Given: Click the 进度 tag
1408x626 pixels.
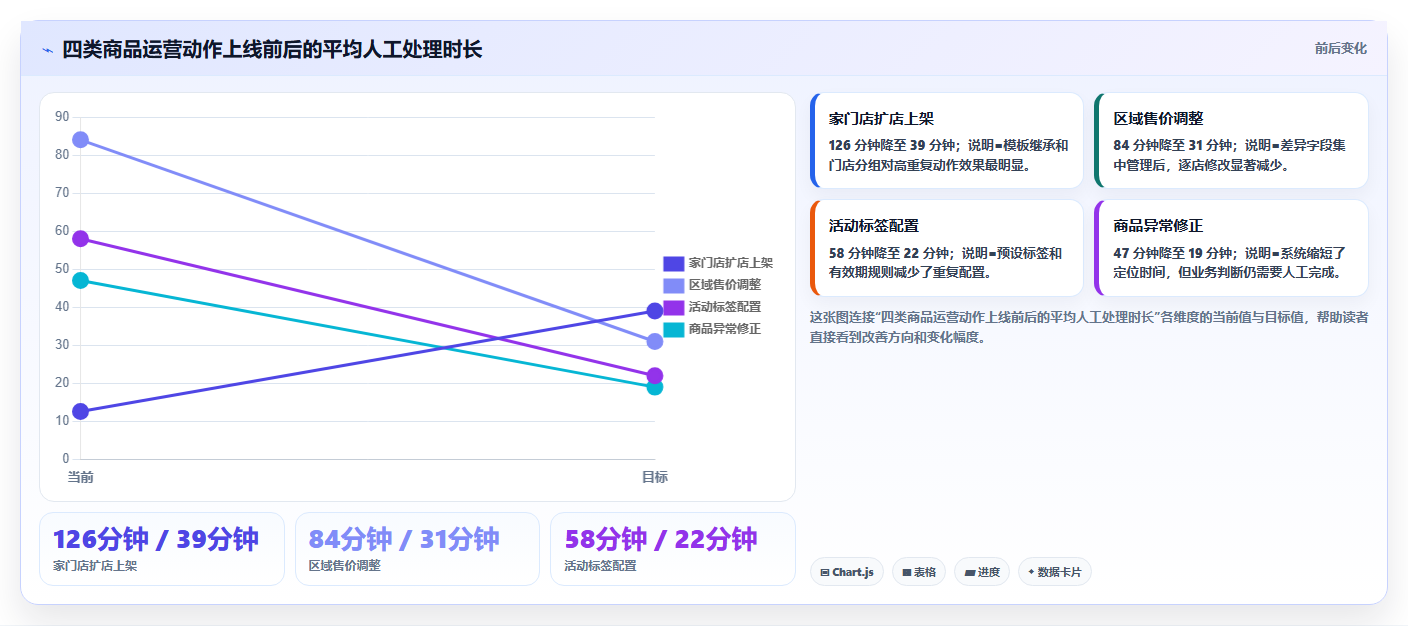Looking at the screenshot, I should pyautogui.click(x=982, y=572).
